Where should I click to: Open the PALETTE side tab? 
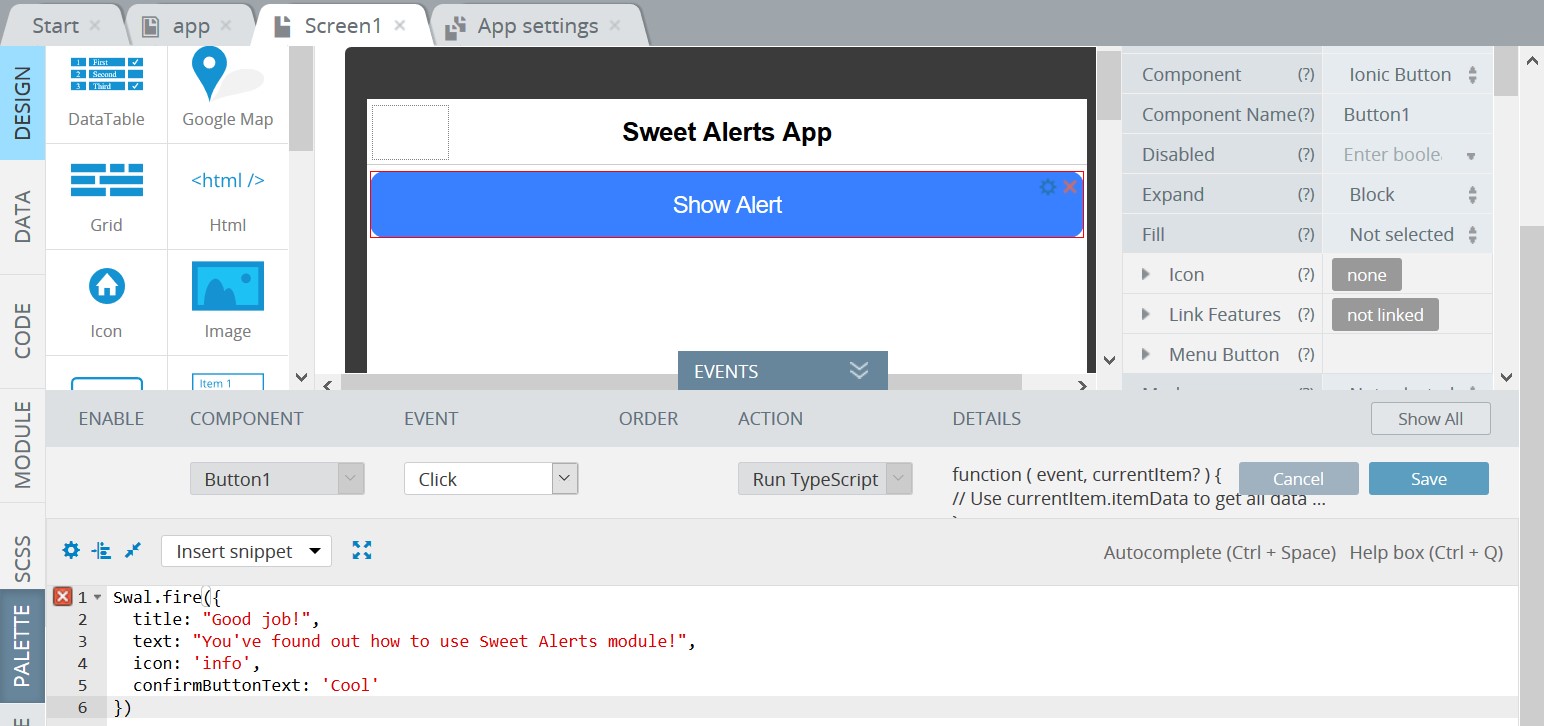click(x=23, y=647)
